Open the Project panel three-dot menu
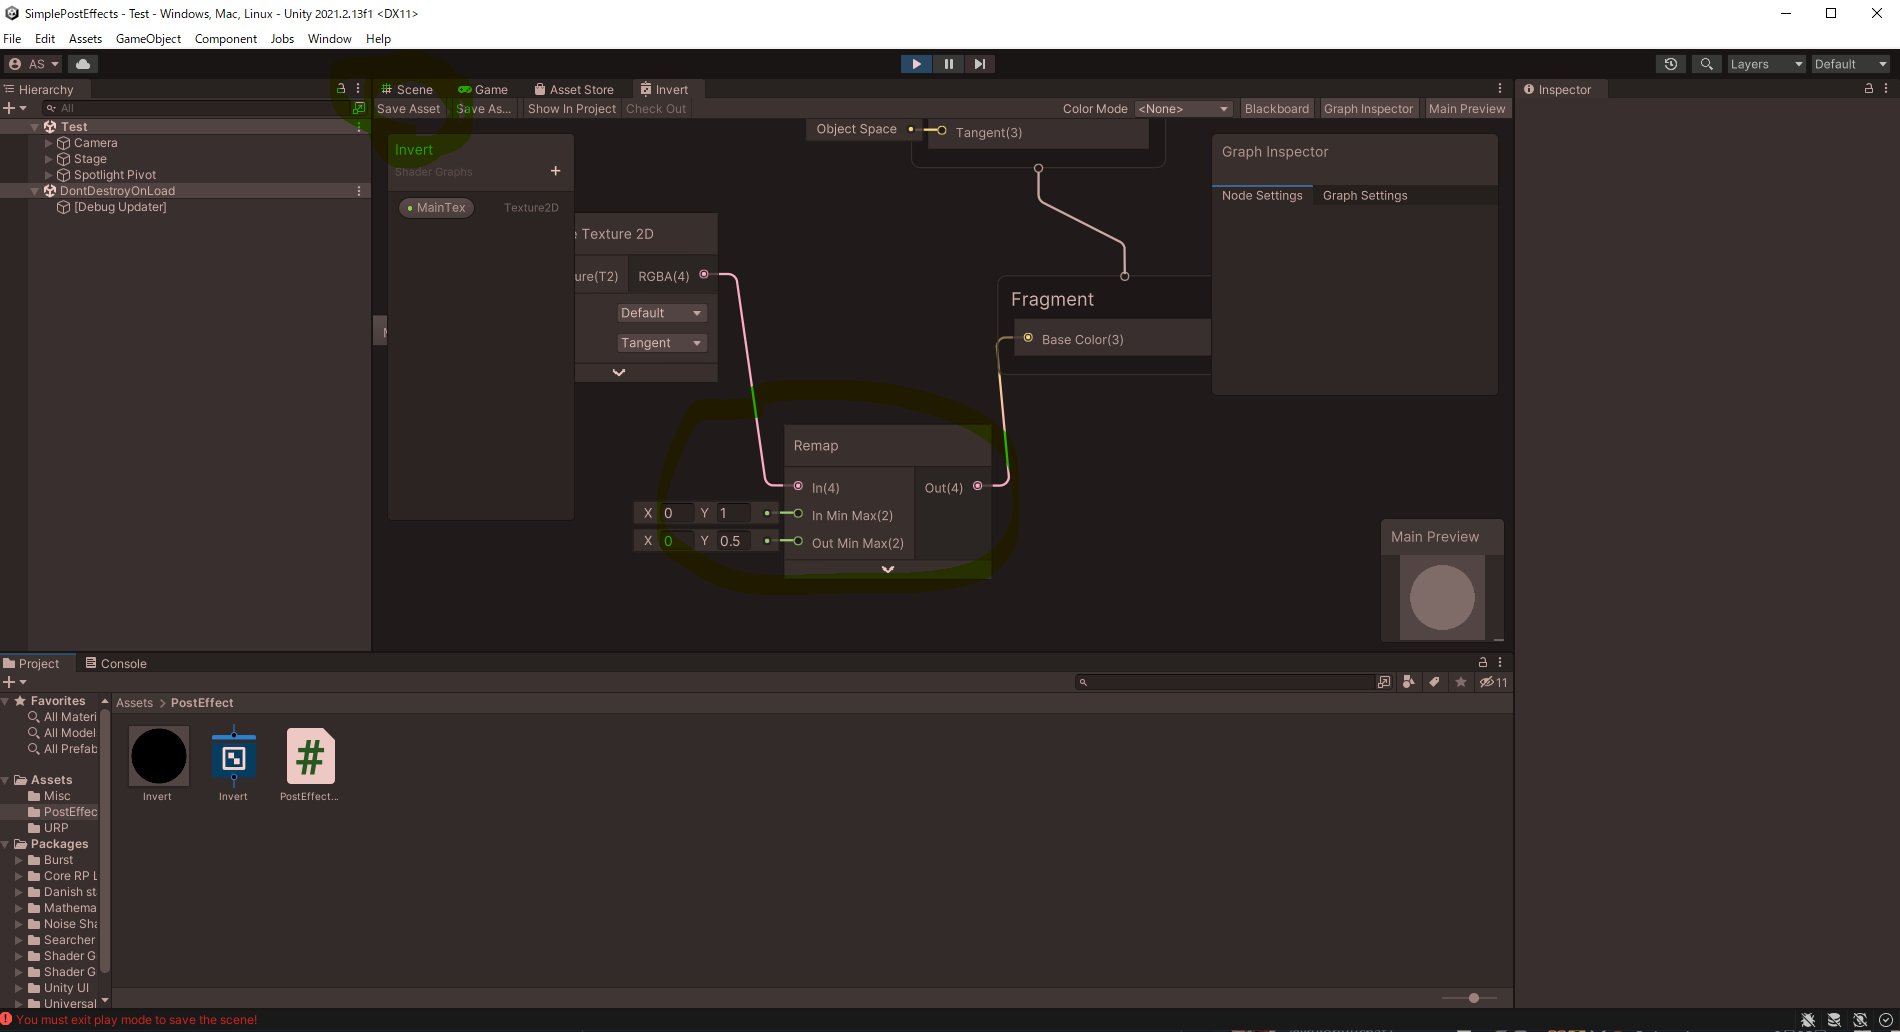 pyautogui.click(x=1500, y=663)
